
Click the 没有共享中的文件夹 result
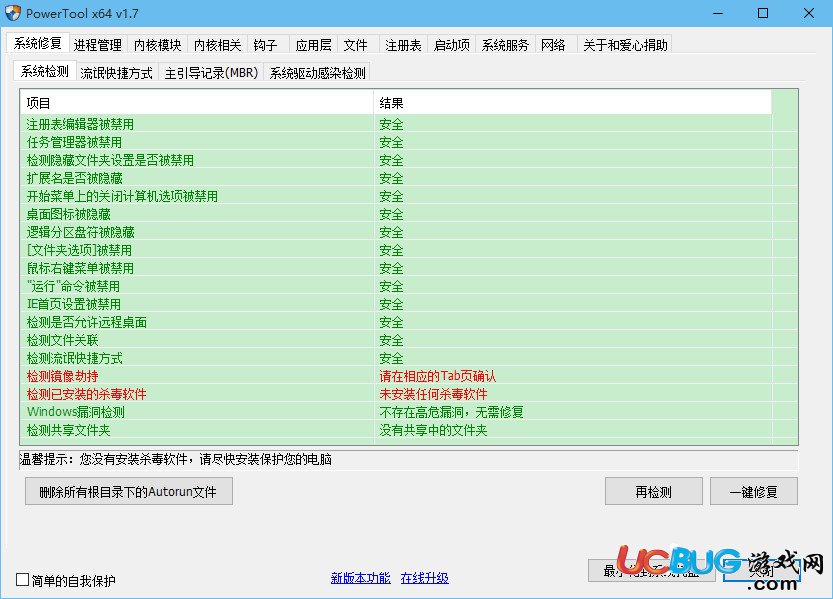click(x=433, y=430)
